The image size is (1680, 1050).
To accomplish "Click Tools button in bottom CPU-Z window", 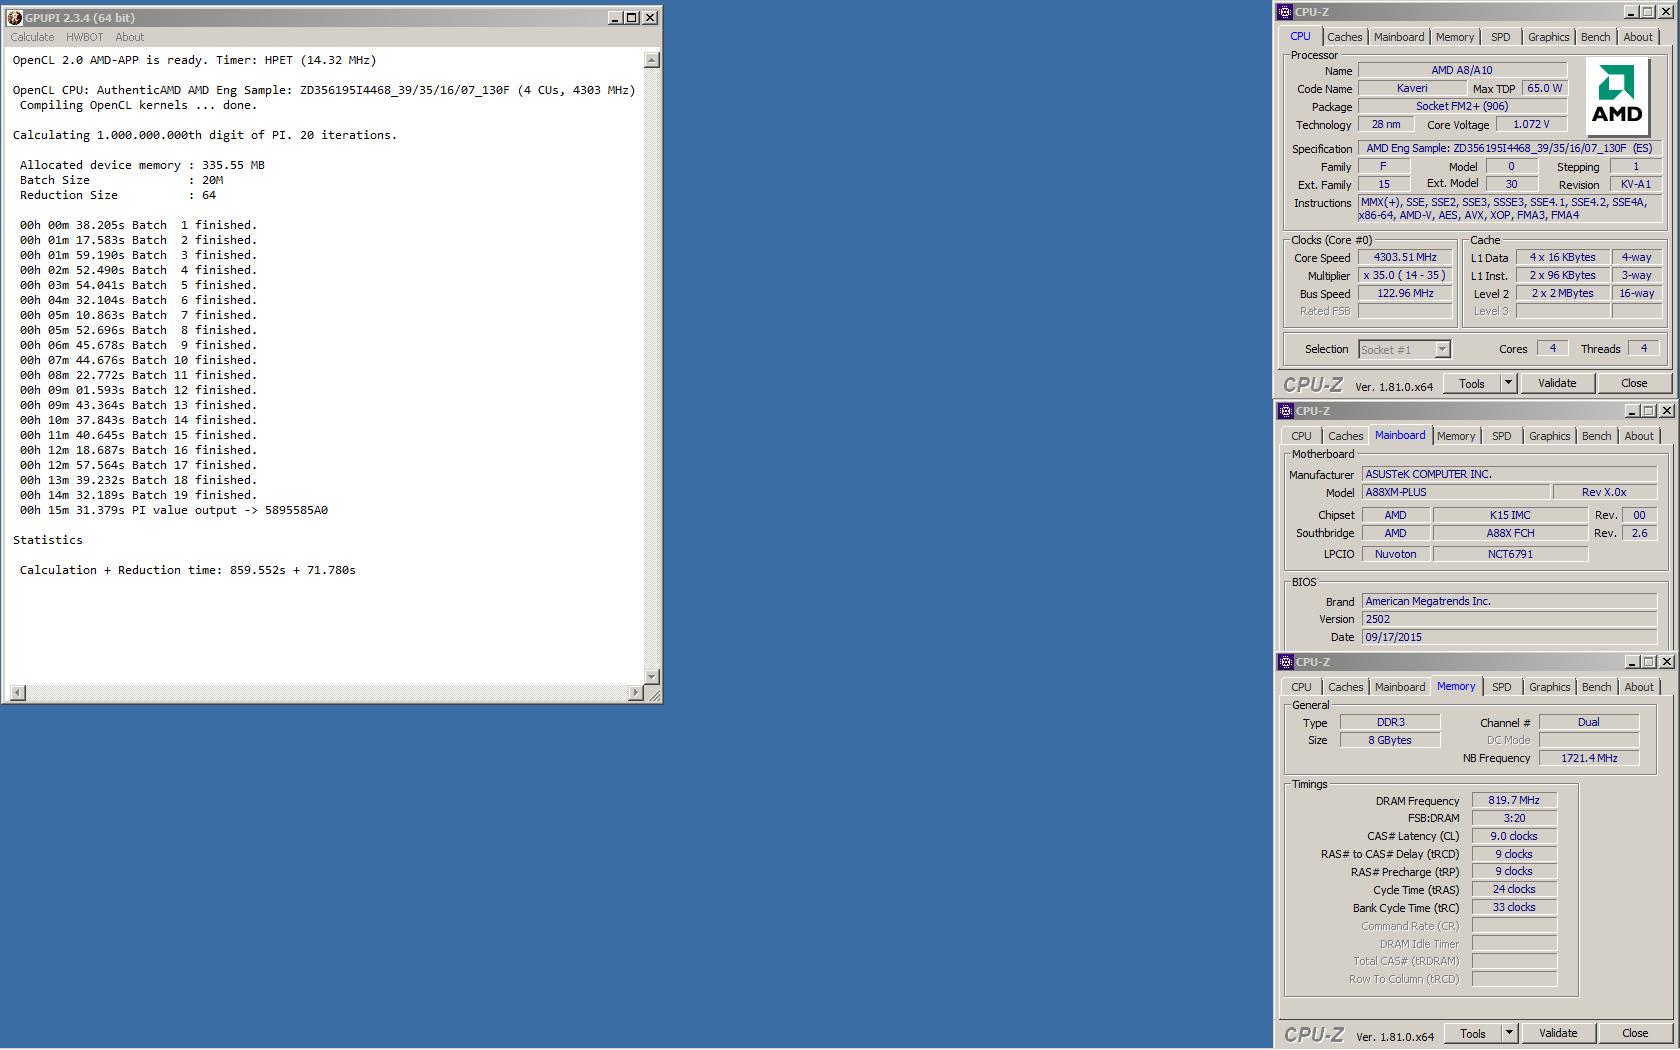I will tap(1472, 1033).
